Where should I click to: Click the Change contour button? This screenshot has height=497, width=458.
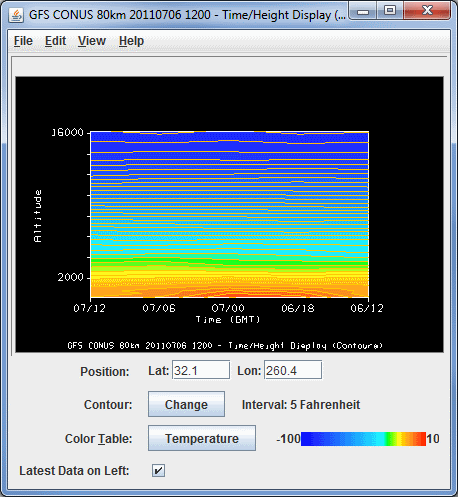point(186,404)
